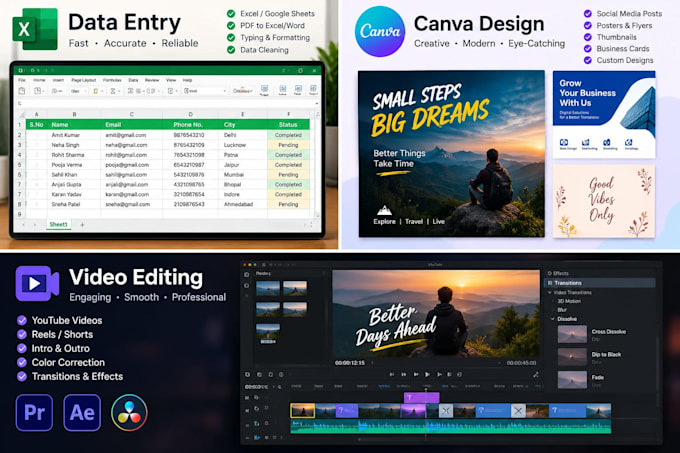
Task: Select the Cross Dissolve transition thumbnail
Action: point(572,334)
